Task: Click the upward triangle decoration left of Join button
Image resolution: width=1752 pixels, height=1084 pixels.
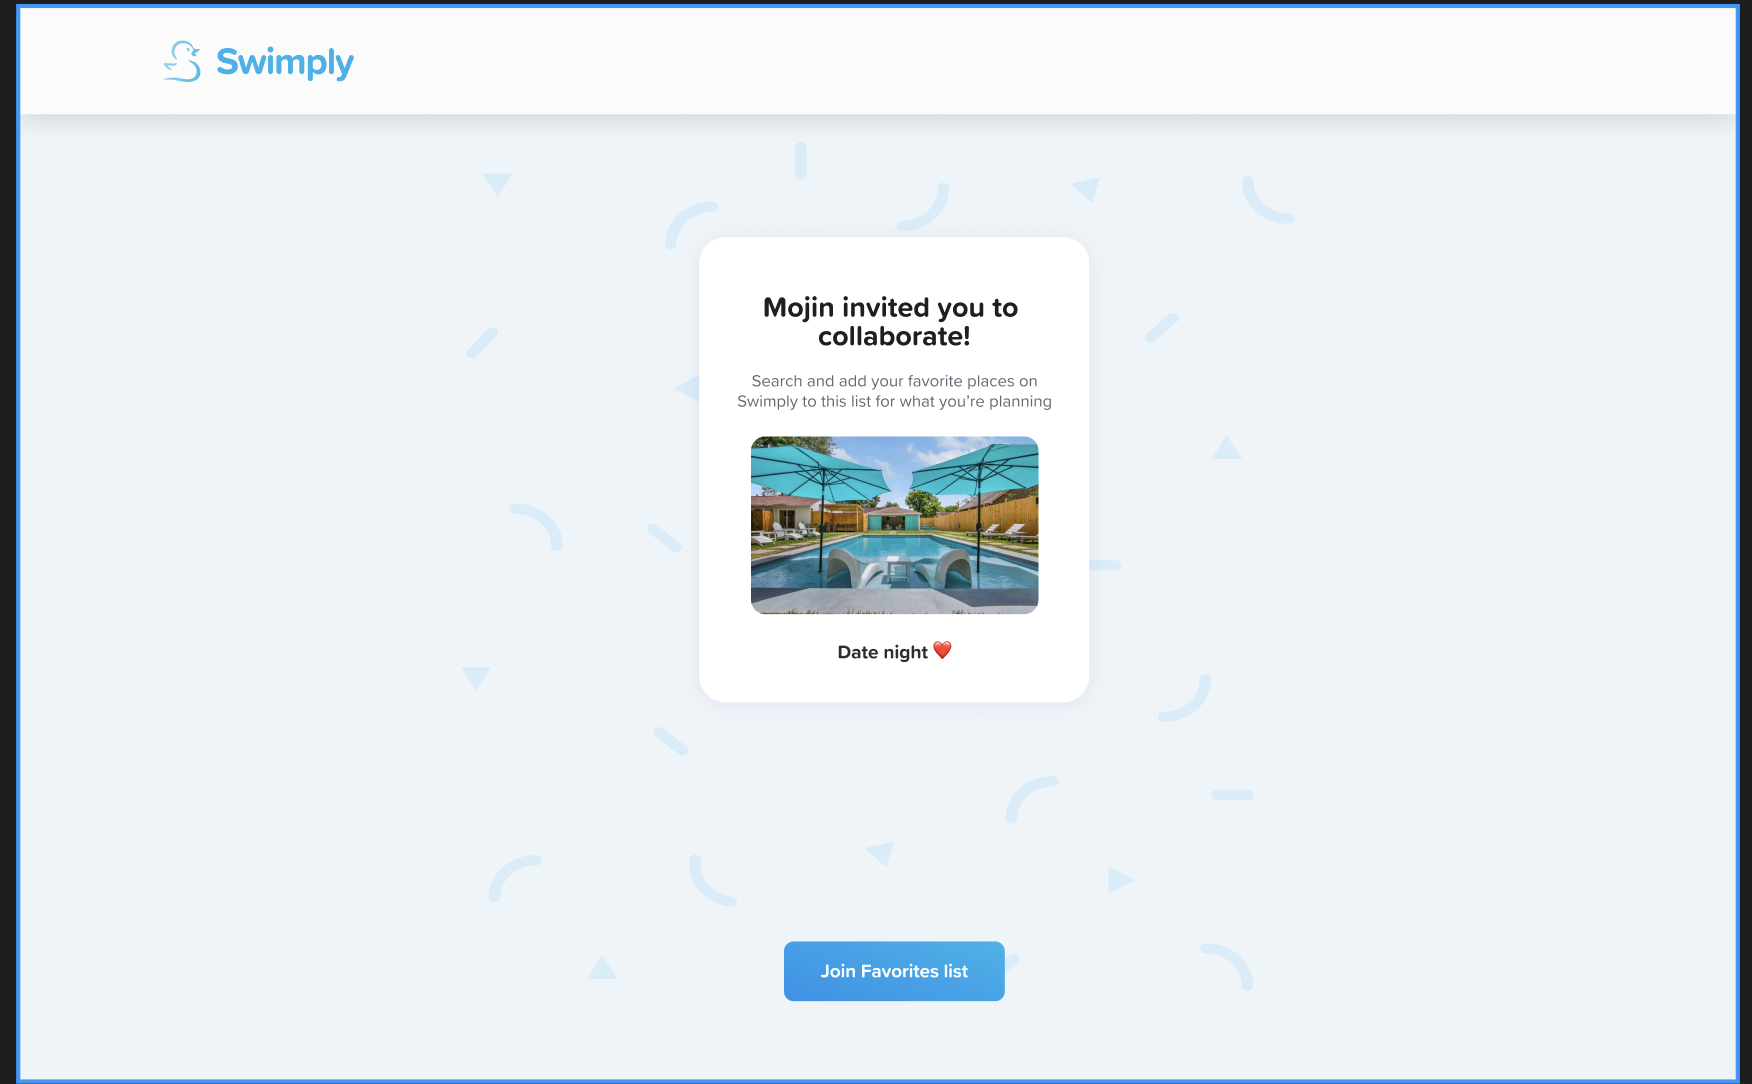Action: pyautogui.click(x=602, y=967)
